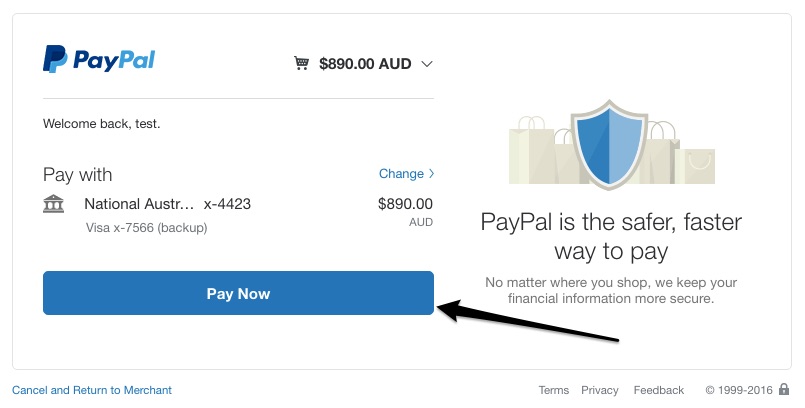Screen dimensions: 805x408
Task: Click the bank building icon
Action: coord(53,204)
